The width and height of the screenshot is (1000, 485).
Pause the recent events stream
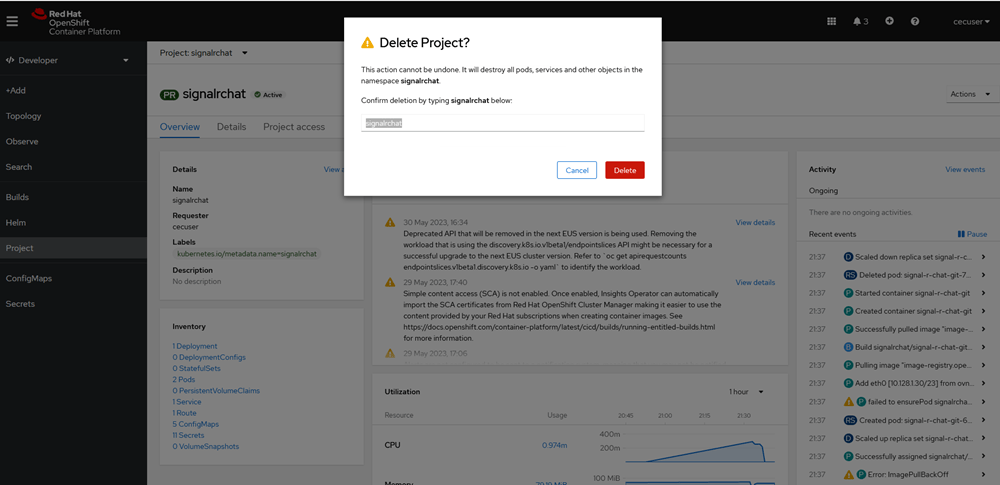[x=972, y=234]
